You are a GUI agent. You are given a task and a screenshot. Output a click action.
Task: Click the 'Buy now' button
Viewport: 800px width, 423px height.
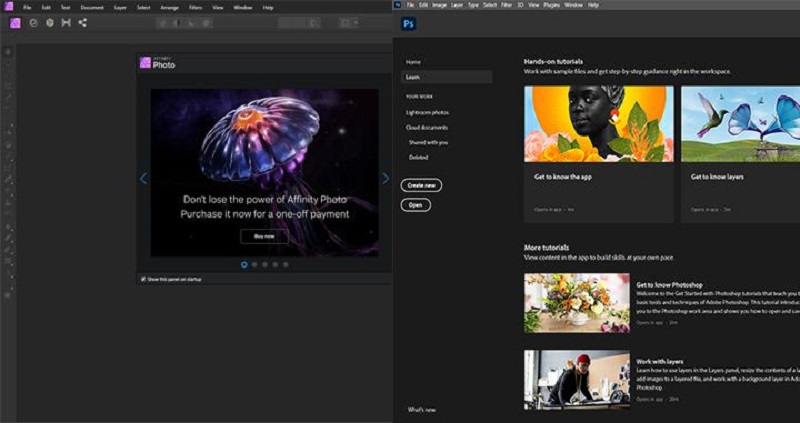pyautogui.click(x=264, y=236)
